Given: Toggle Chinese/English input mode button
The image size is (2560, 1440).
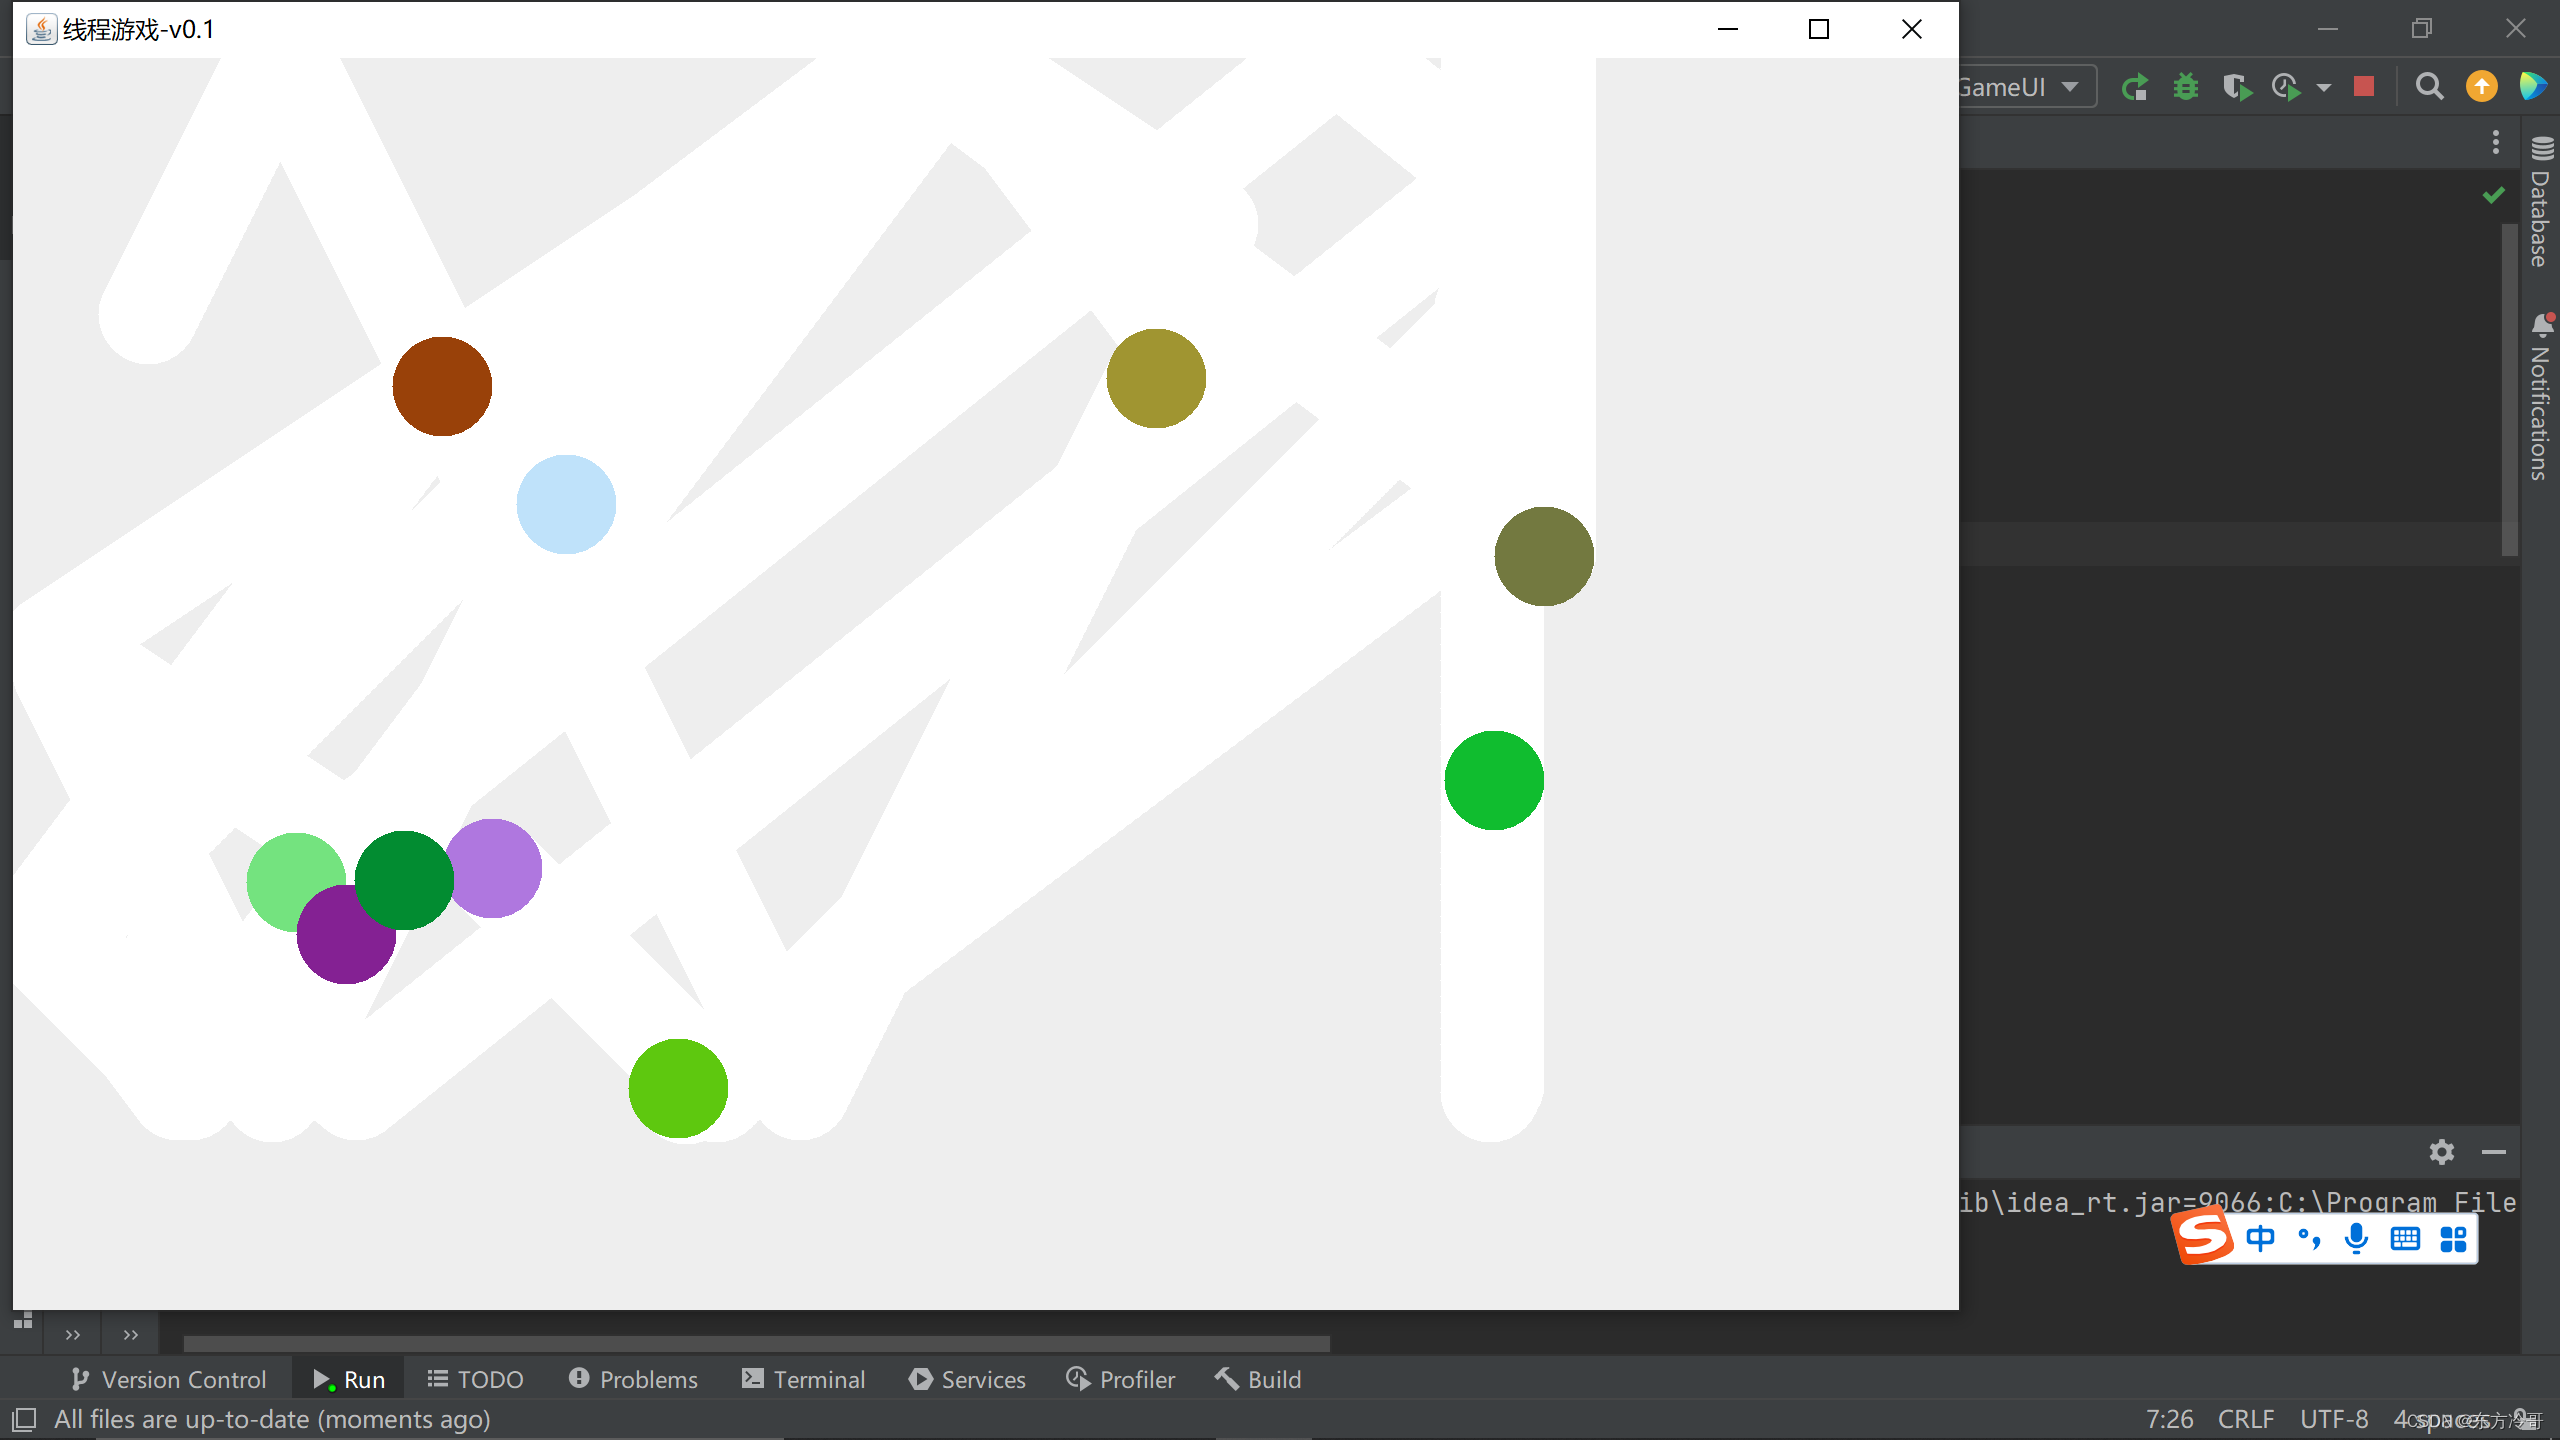Looking at the screenshot, I should pyautogui.click(x=2260, y=1239).
